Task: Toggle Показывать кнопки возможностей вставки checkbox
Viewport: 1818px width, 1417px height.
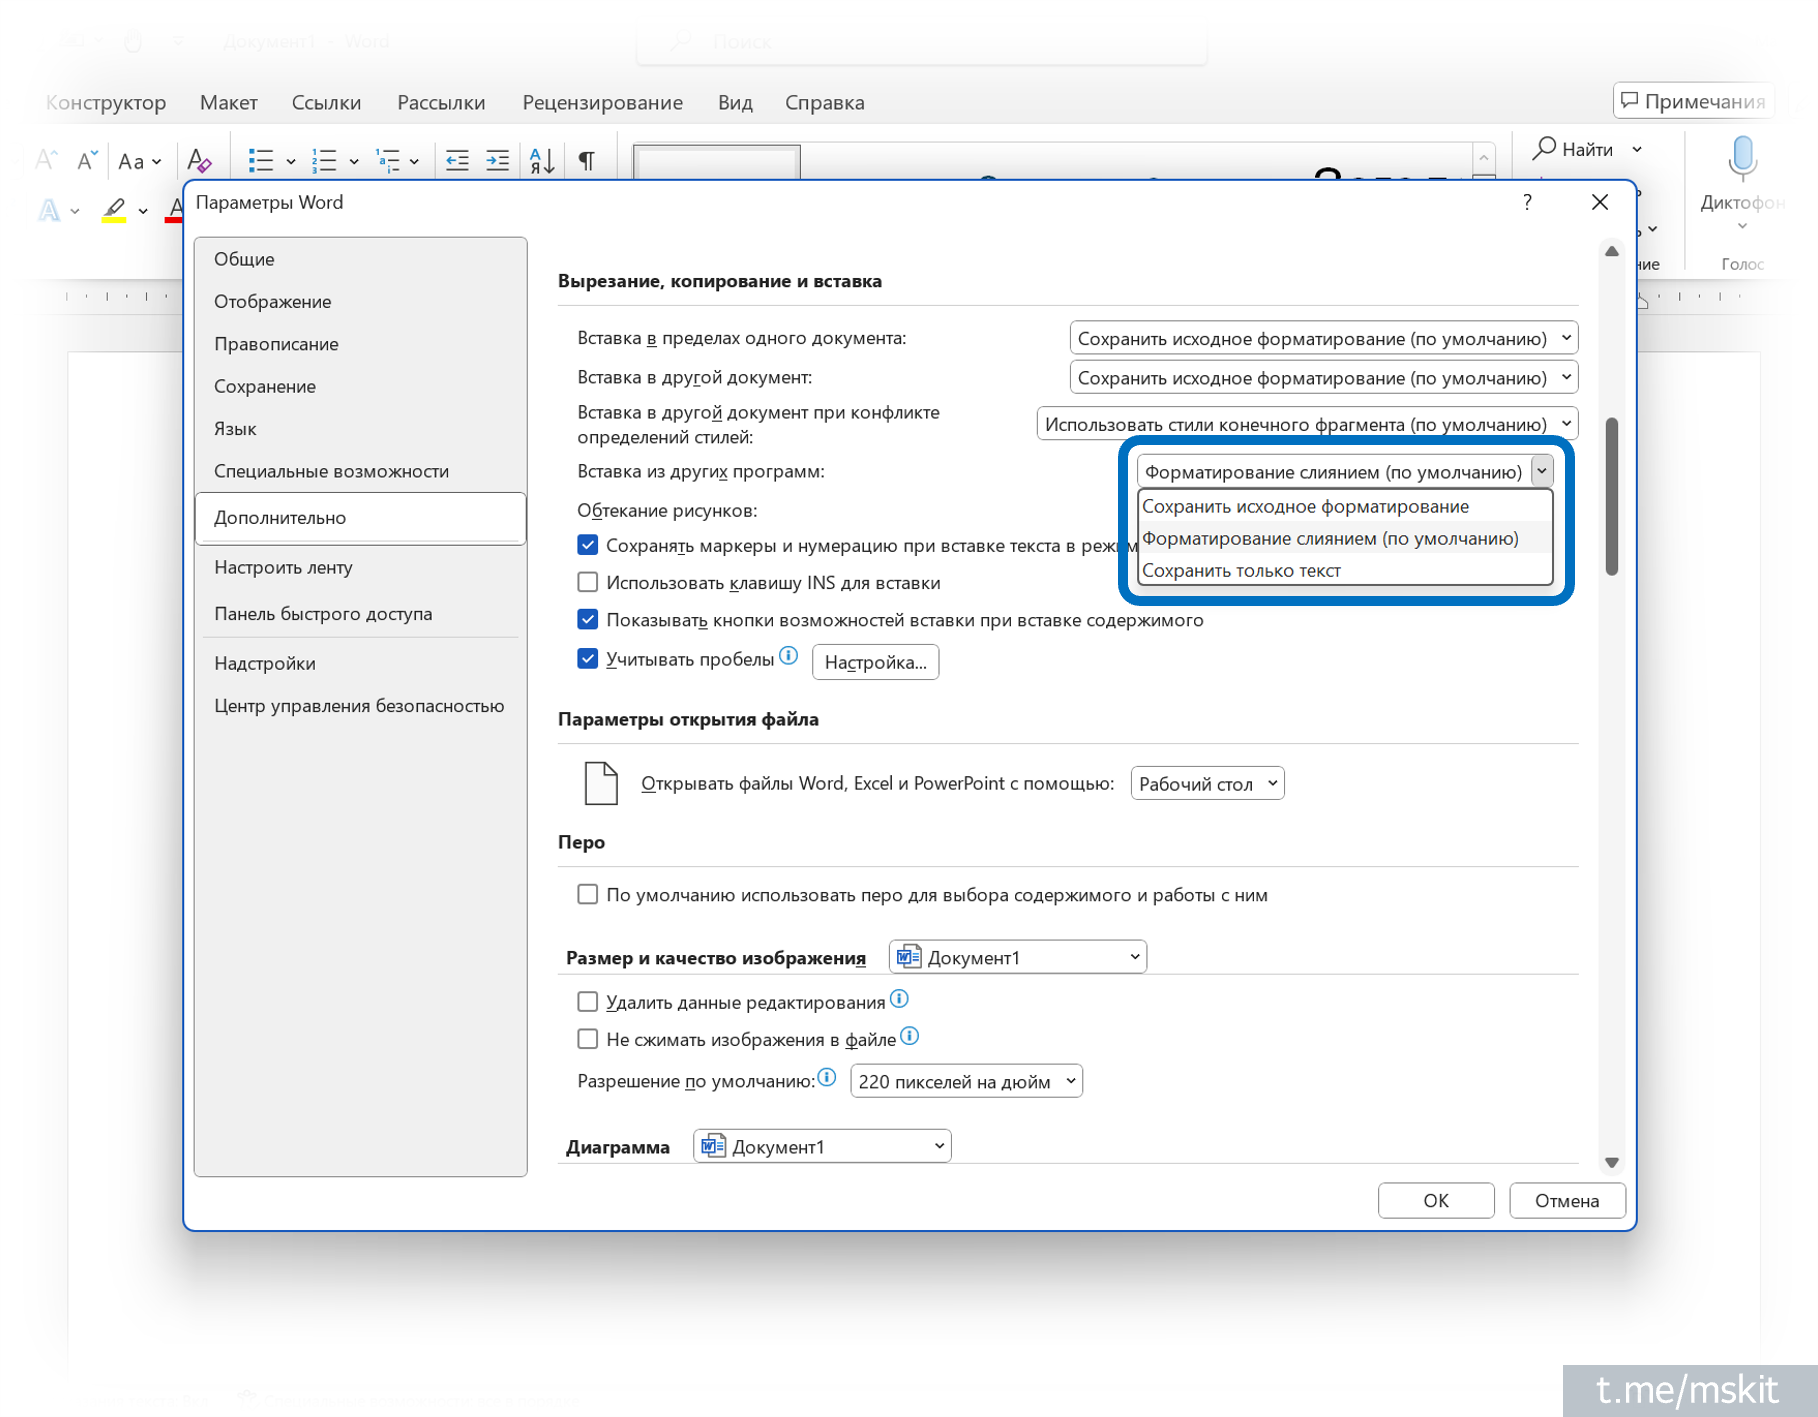Action: (588, 620)
